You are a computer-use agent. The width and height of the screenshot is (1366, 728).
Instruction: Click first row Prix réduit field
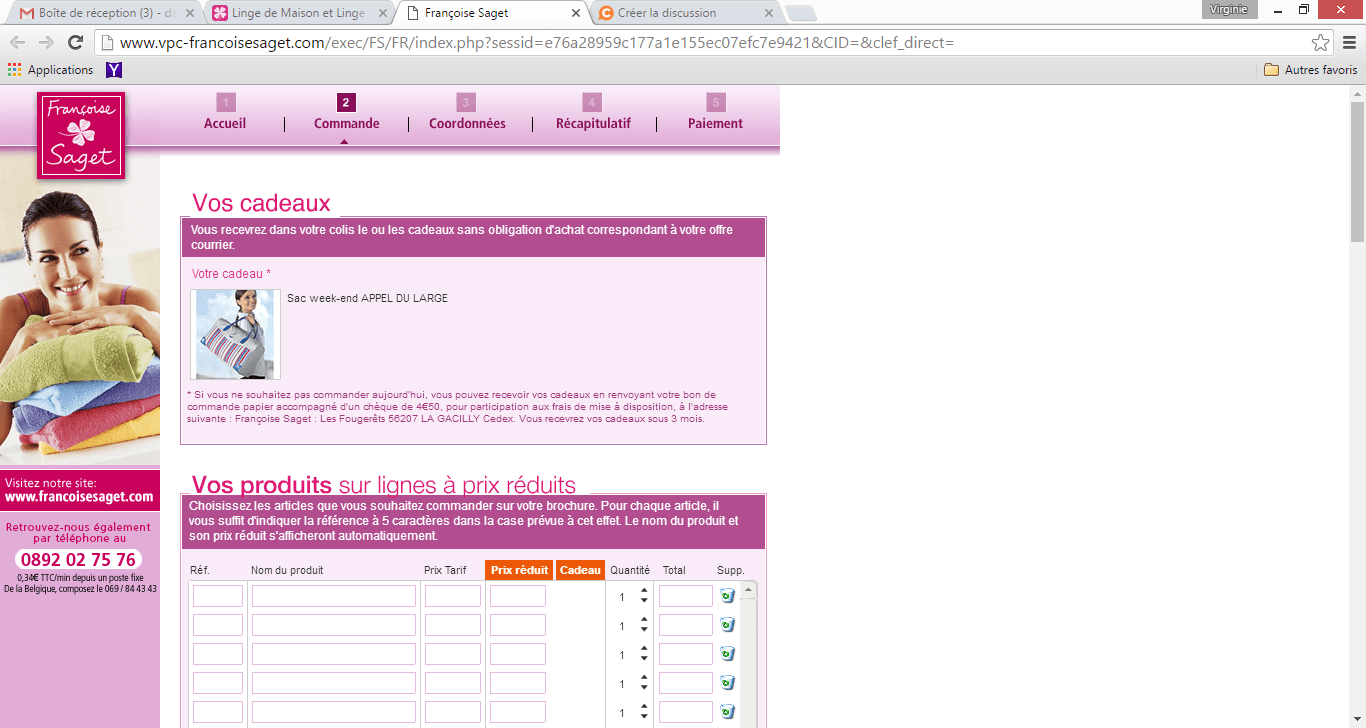[x=518, y=596]
